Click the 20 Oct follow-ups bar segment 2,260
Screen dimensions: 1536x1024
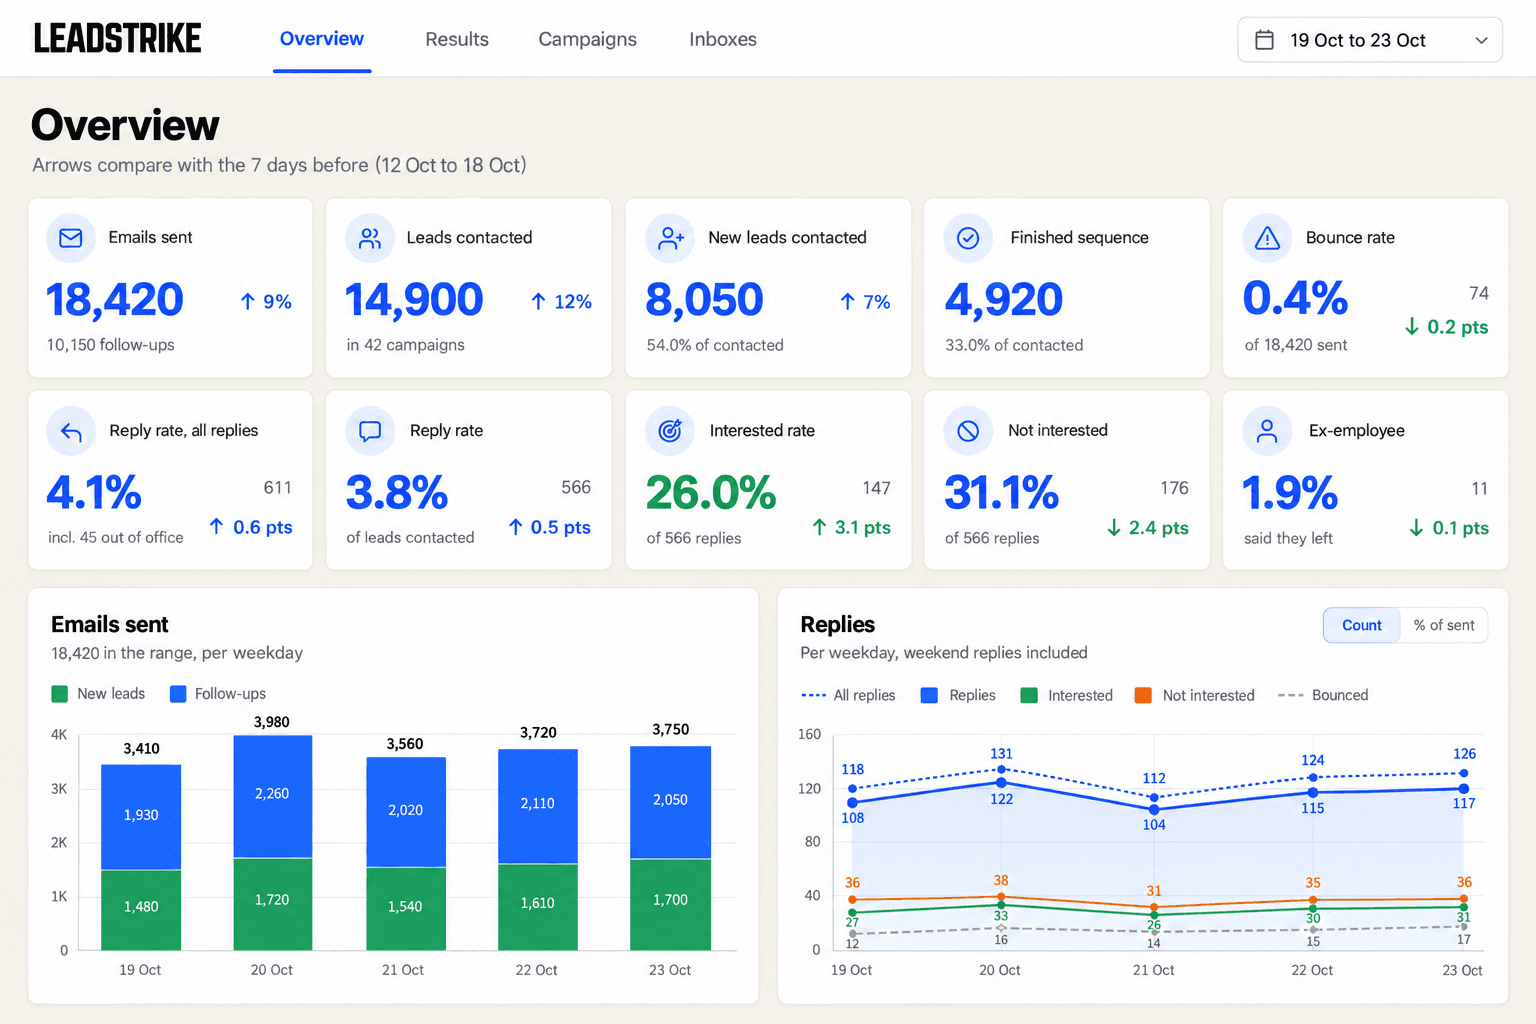click(x=272, y=796)
